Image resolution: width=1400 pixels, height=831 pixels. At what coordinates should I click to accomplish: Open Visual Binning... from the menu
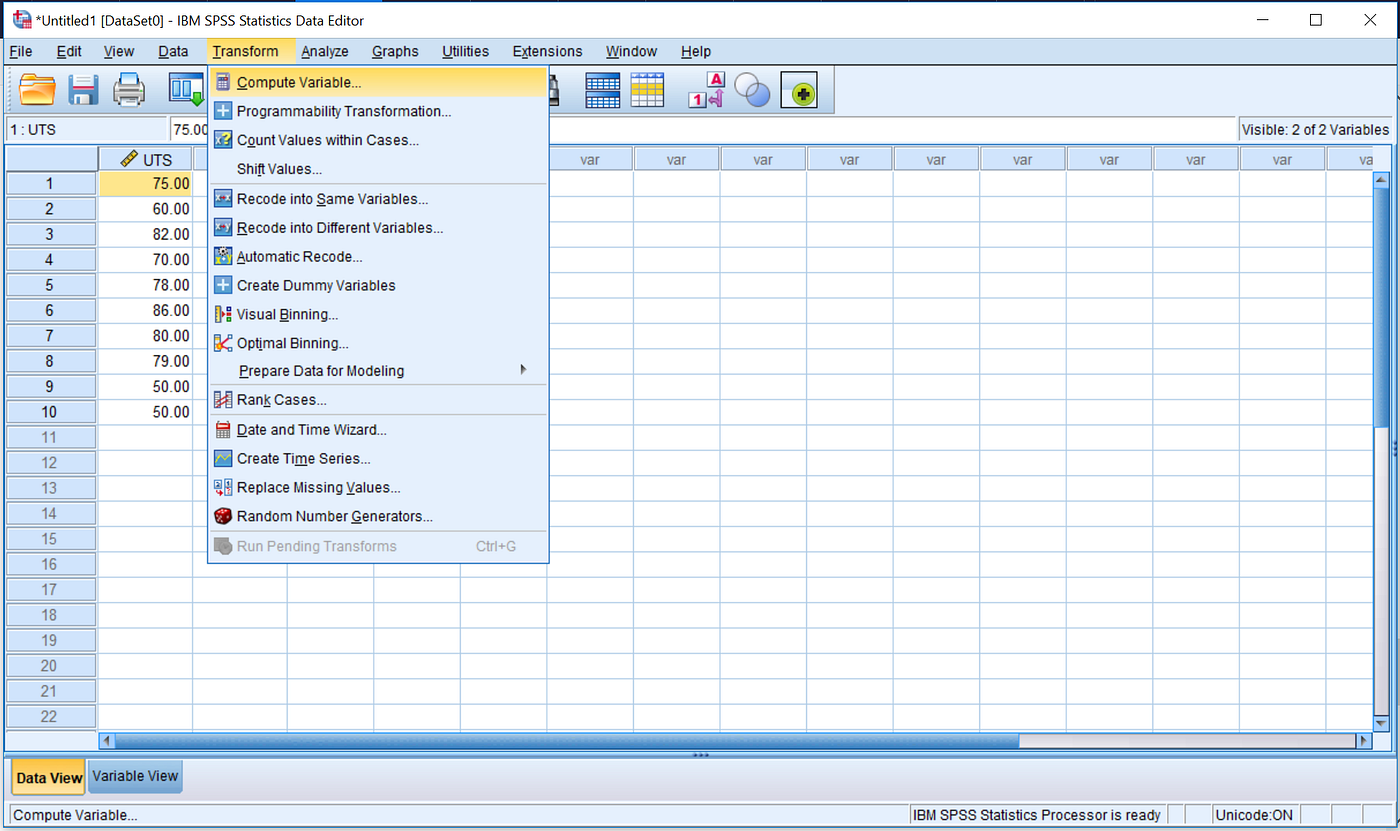pyautogui.click(x=378, y=314)
